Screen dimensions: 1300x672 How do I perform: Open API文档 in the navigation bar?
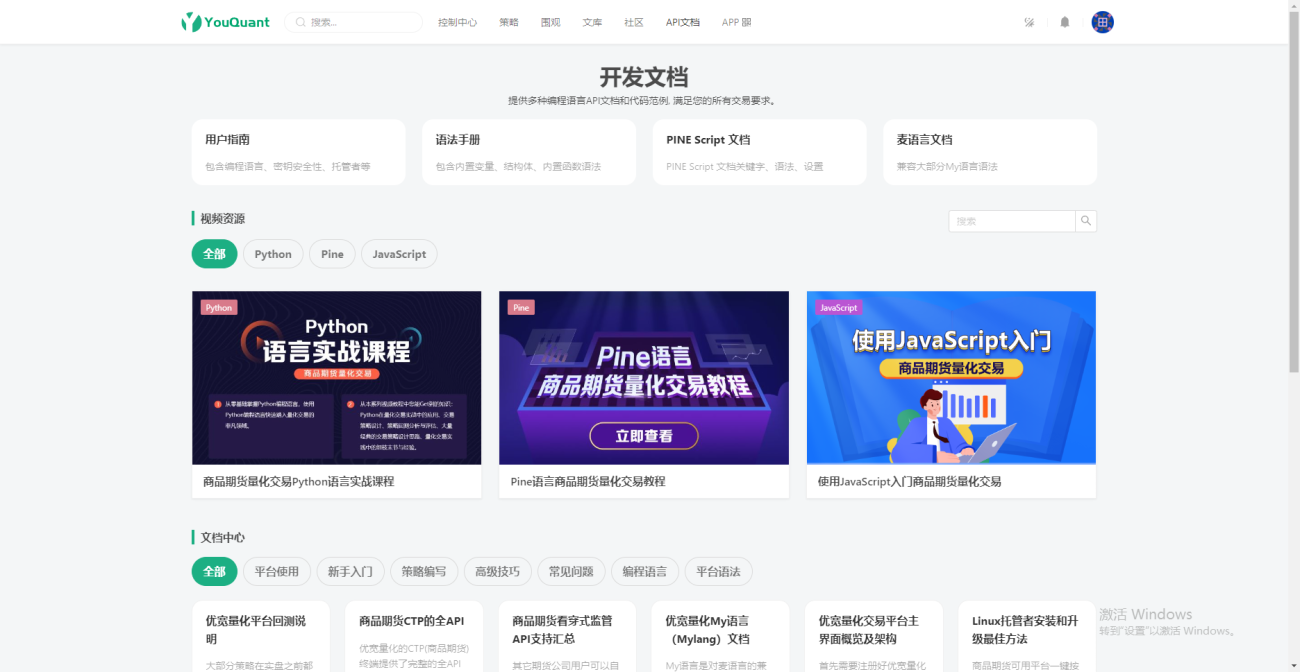click(x=683, y=22)
